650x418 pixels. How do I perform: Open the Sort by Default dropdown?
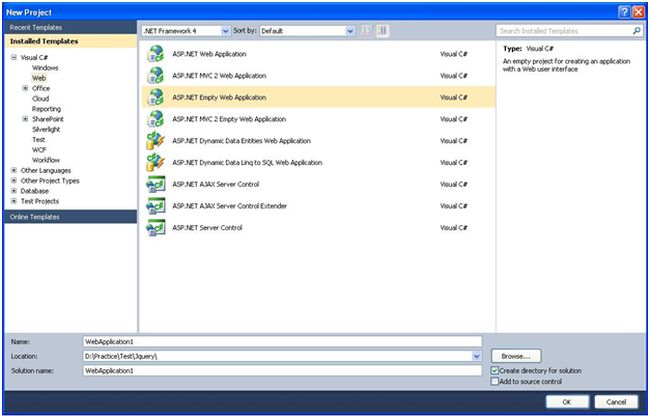tap(350, 31)
